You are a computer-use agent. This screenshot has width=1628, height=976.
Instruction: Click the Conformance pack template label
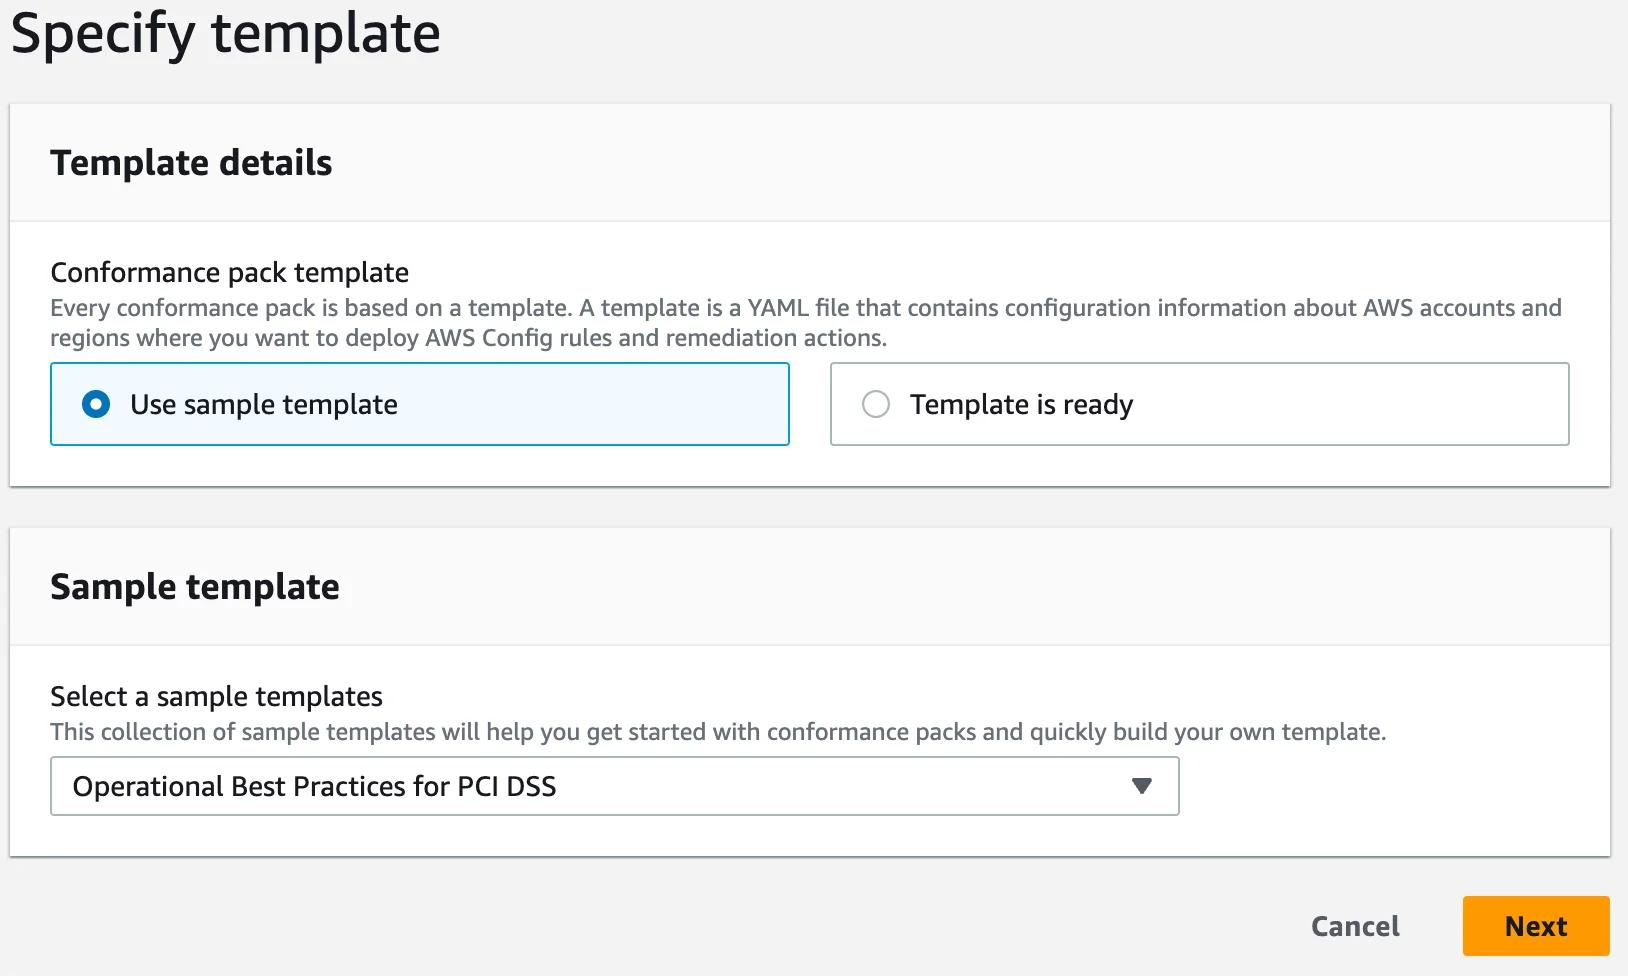229,272
